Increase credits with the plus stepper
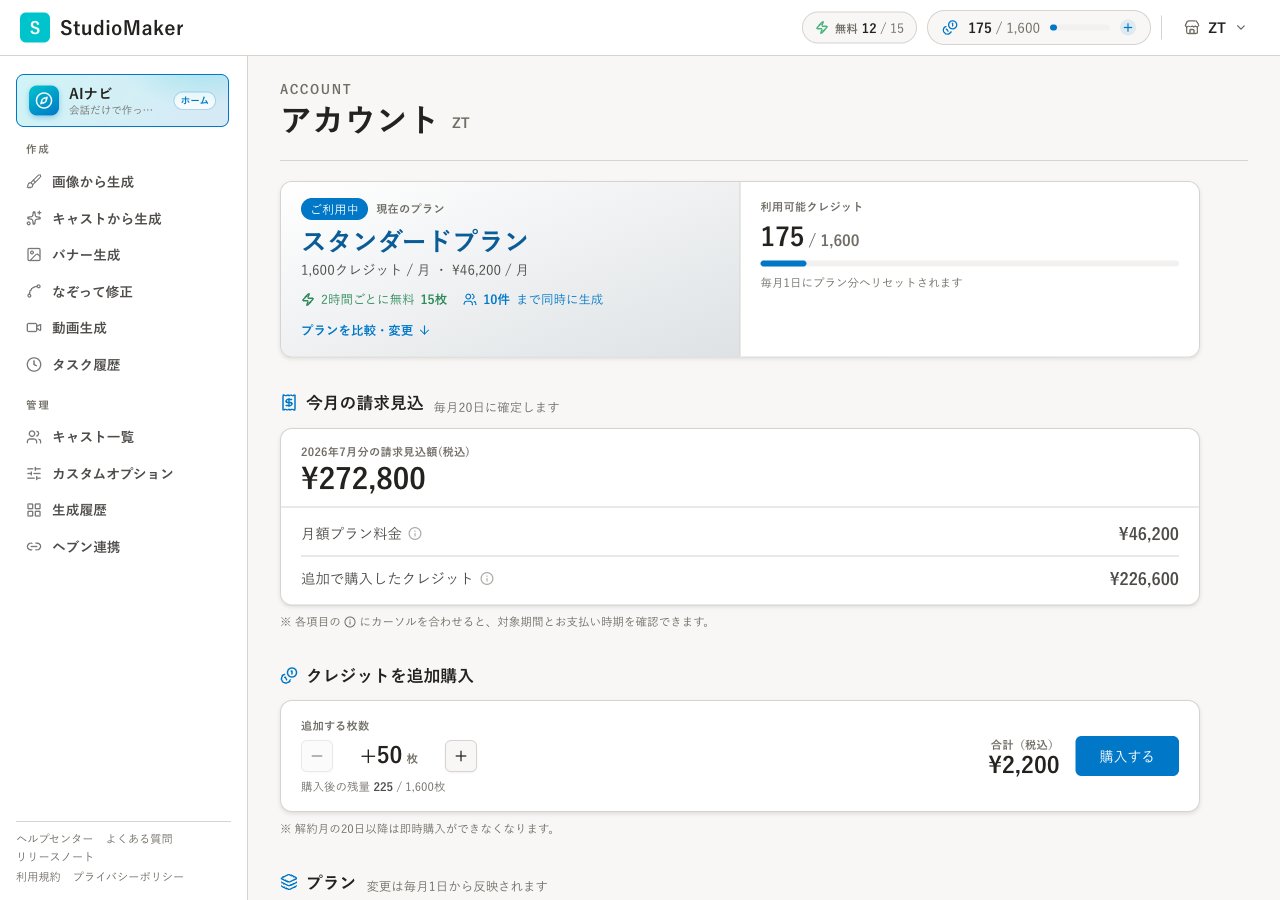 461,756
